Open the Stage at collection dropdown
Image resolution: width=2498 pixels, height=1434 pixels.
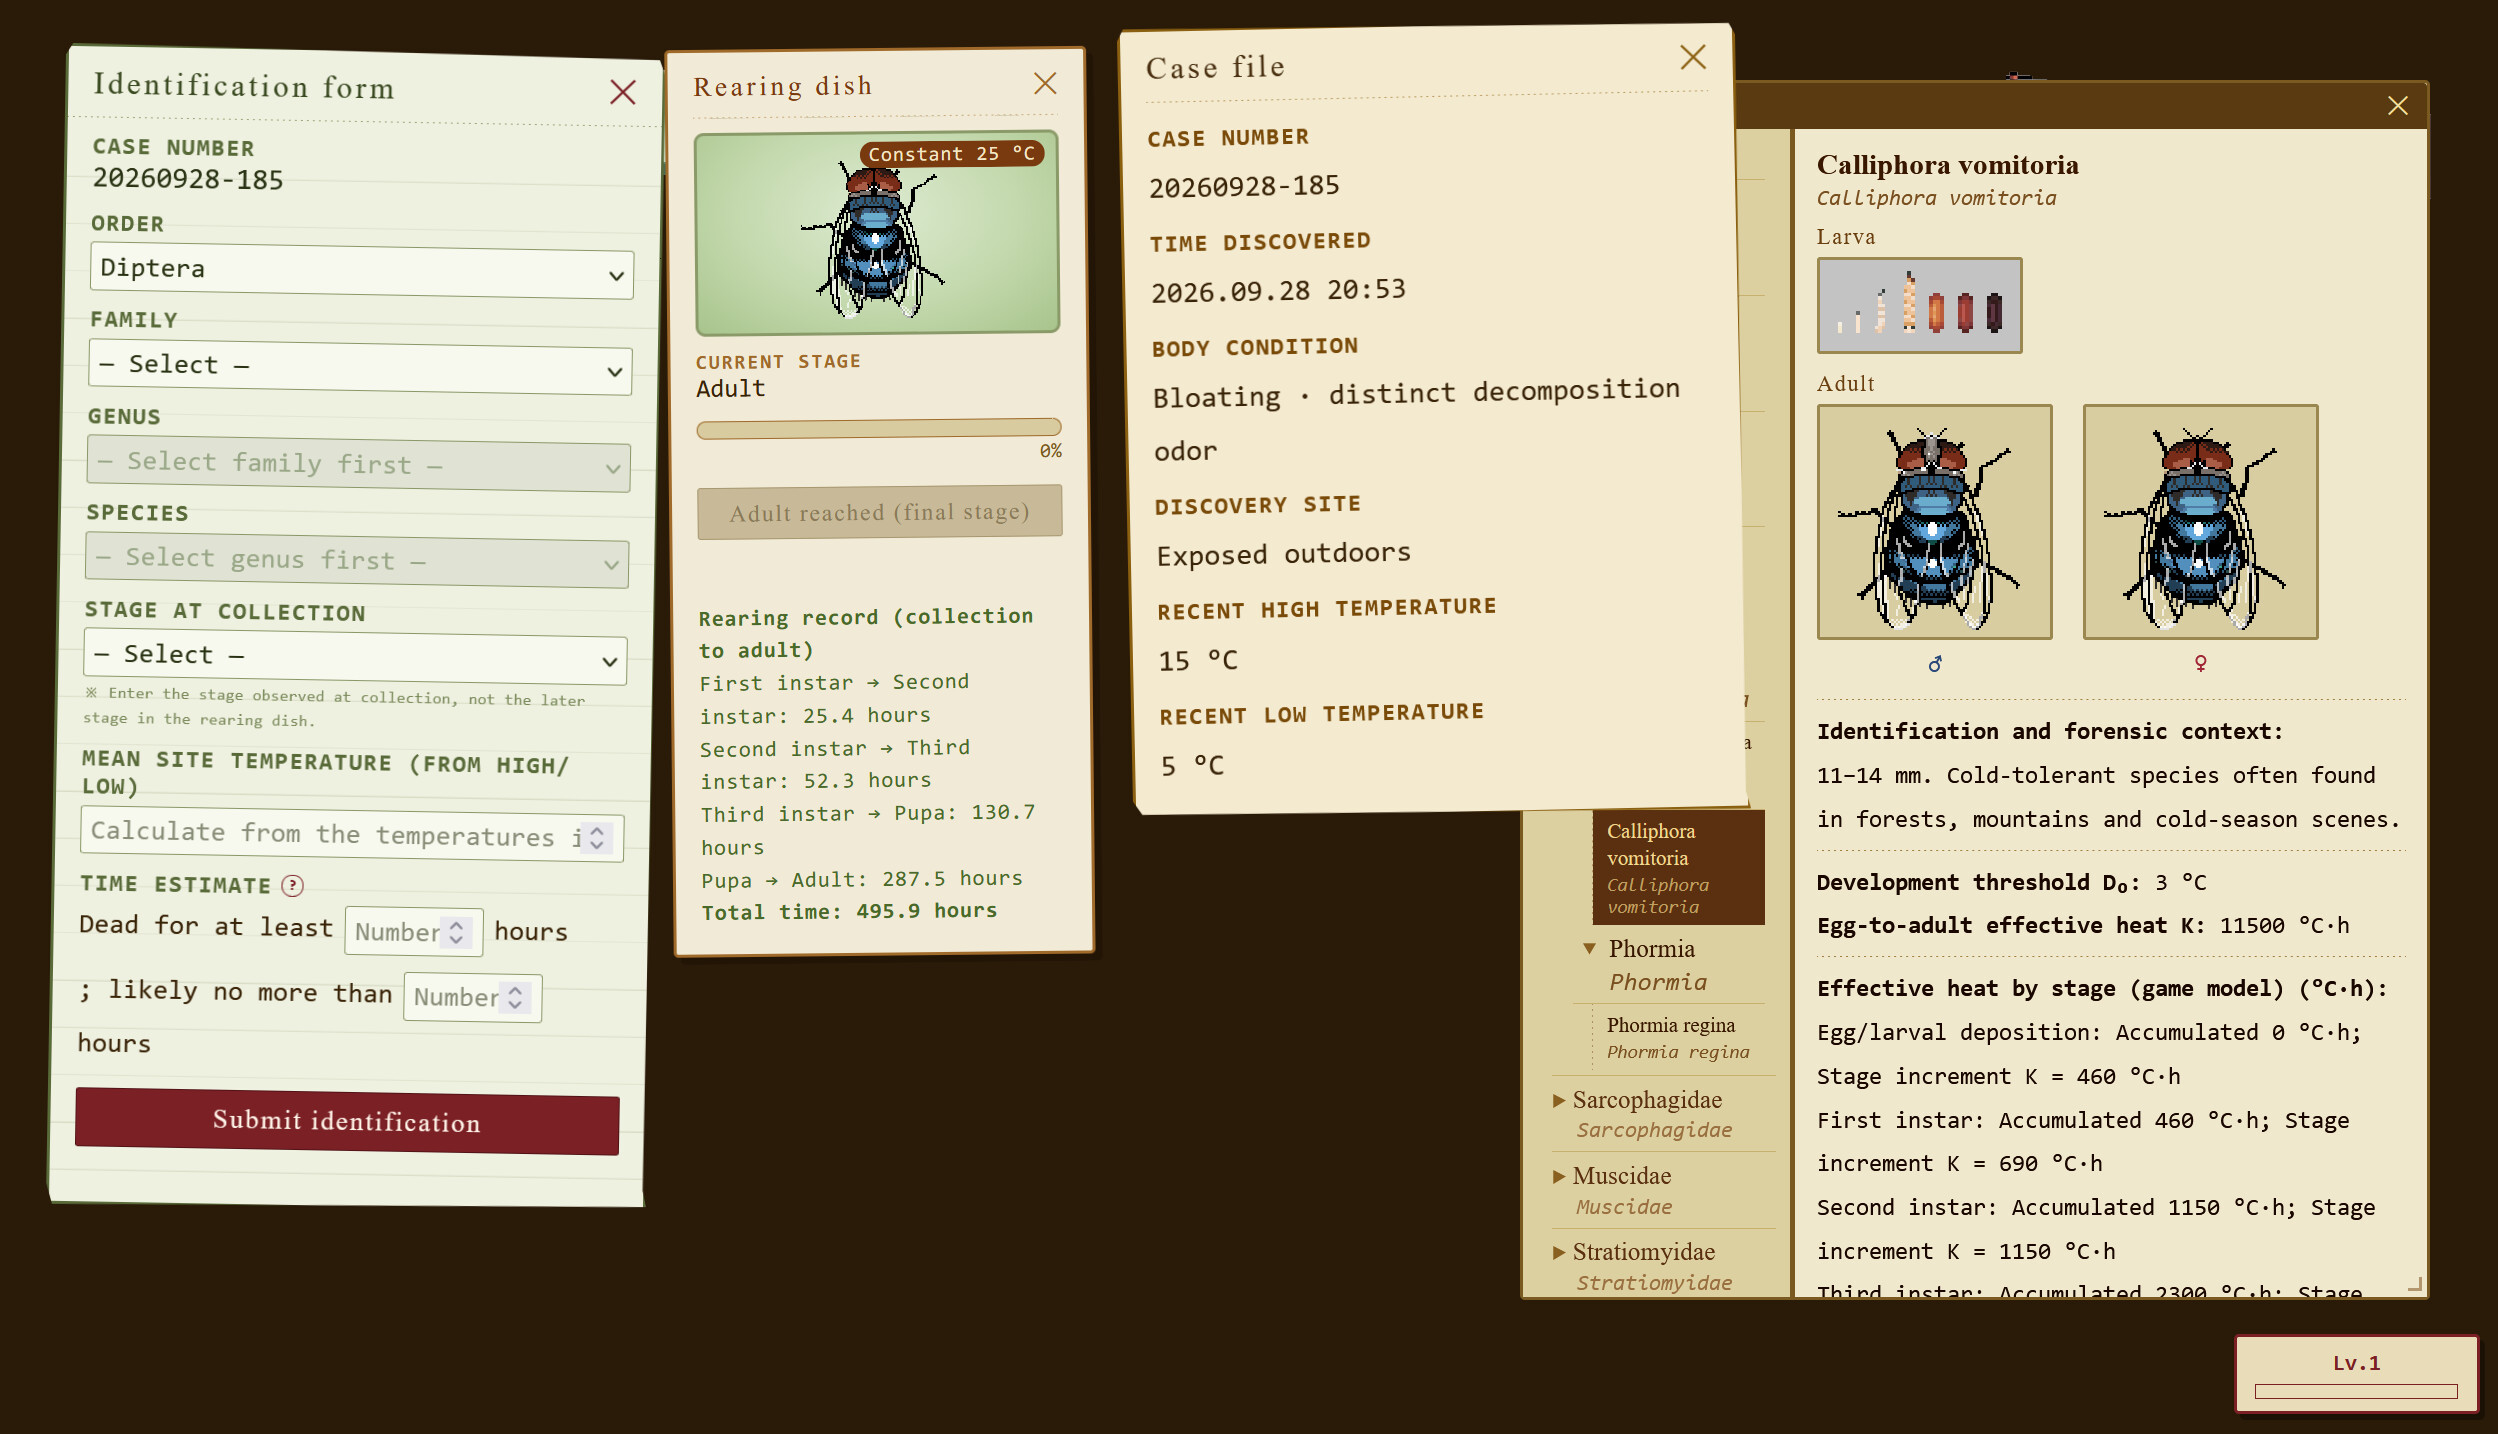pyautogui.click(x=355, y=657)
